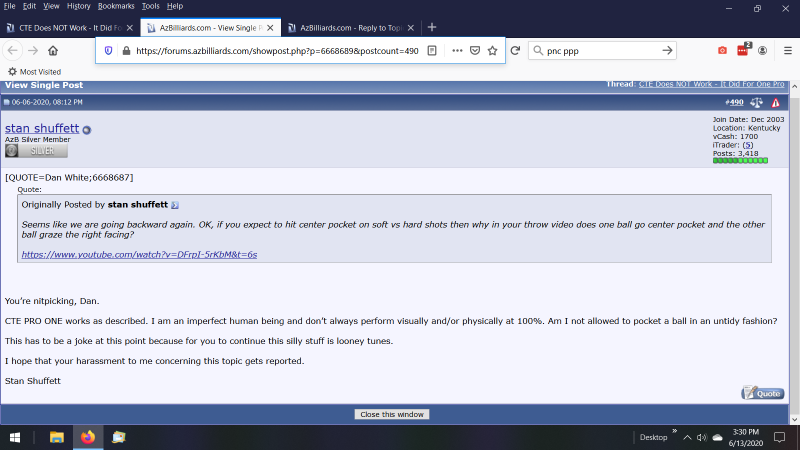The width and height of the screenshot is (800, 450).
Task: Open the YouTube link in the quoted text
Action: tap(139, 255)
